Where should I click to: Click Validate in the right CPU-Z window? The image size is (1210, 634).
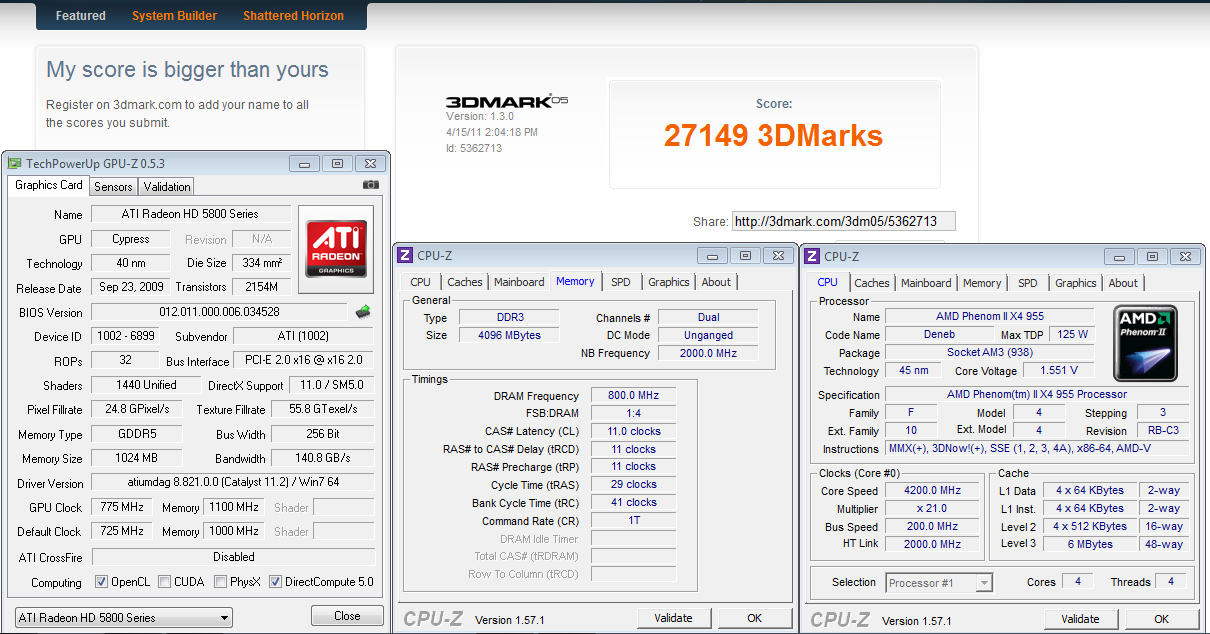click(1080, 619)
